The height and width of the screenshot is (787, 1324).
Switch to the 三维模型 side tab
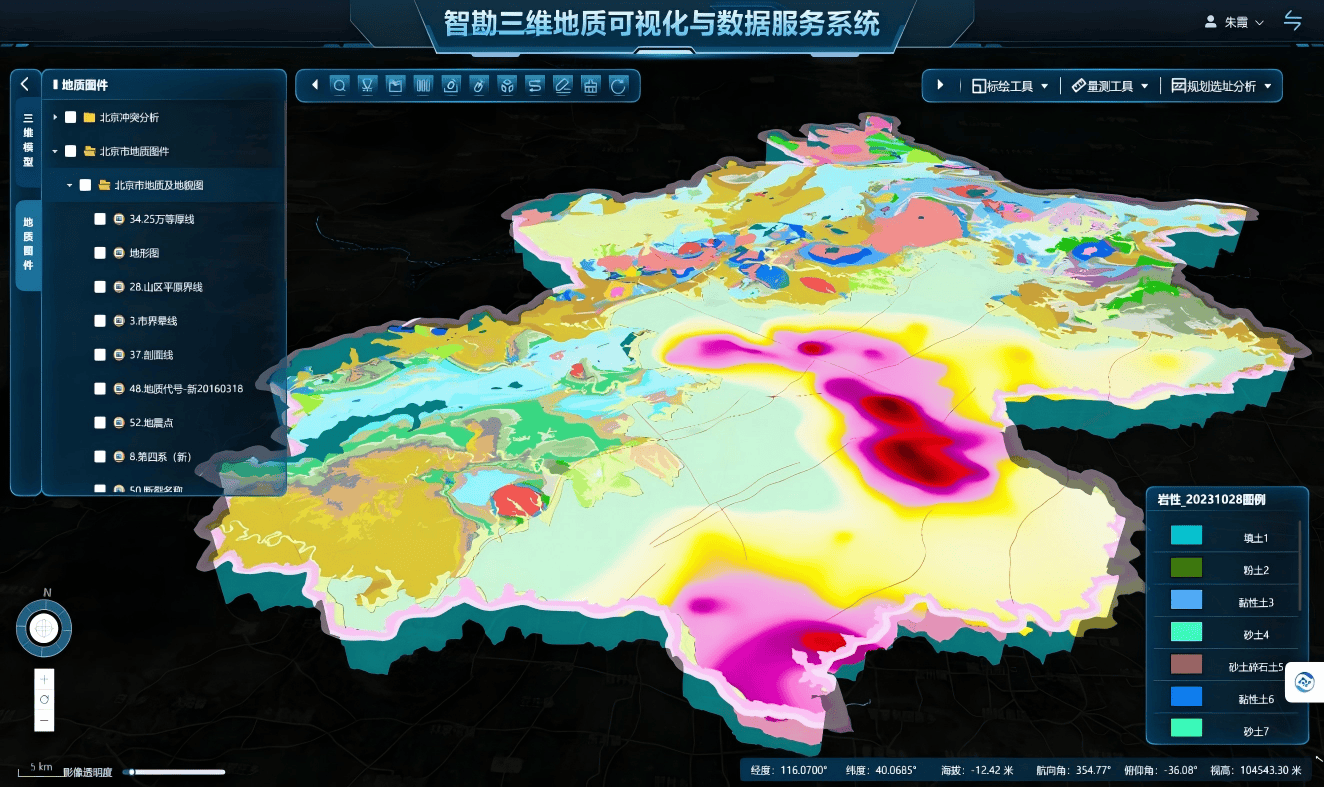point(28,140)
